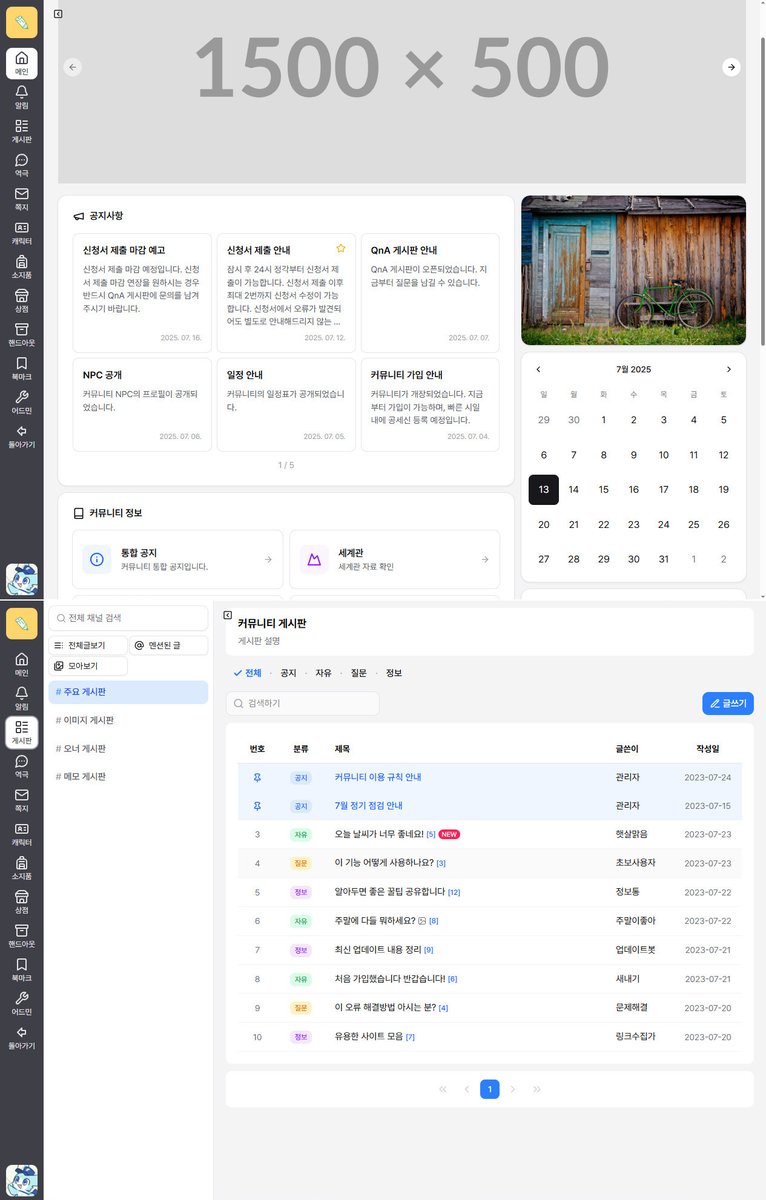The image size is (766, 1200).
Task: Click pagination last page double arrow
Action: (537, 1089)
